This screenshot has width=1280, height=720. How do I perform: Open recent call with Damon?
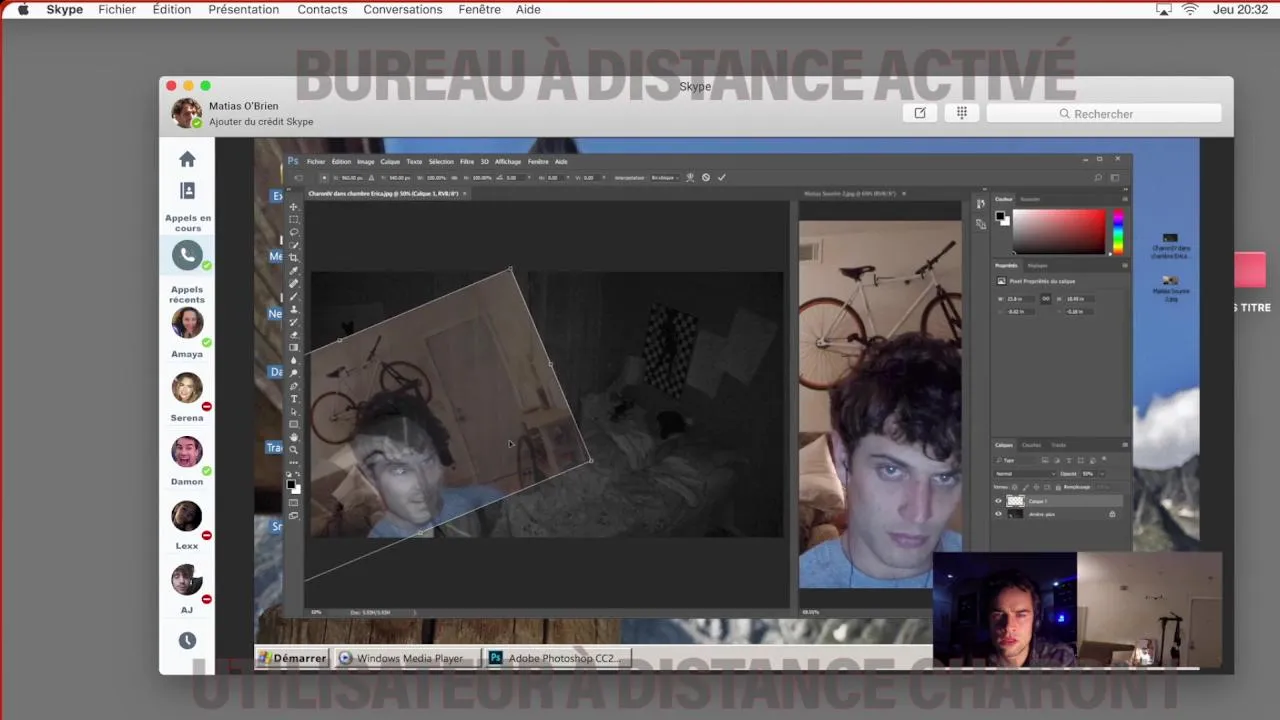pyautogui.click(x=187, y=451)
